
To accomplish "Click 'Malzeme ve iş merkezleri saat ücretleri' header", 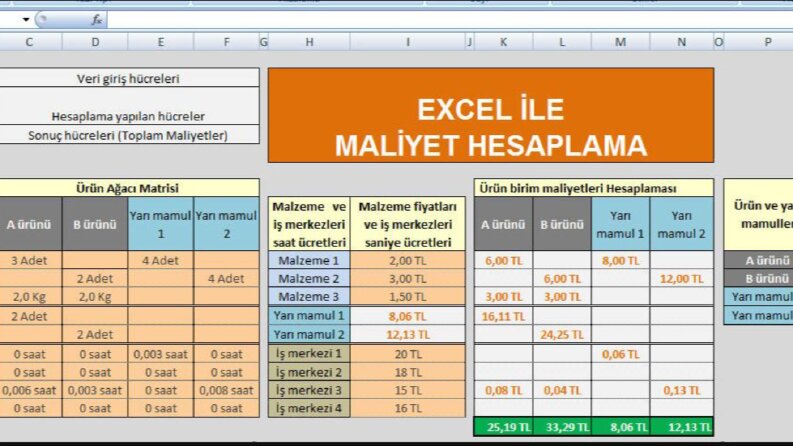I will [x=309, y=224].
